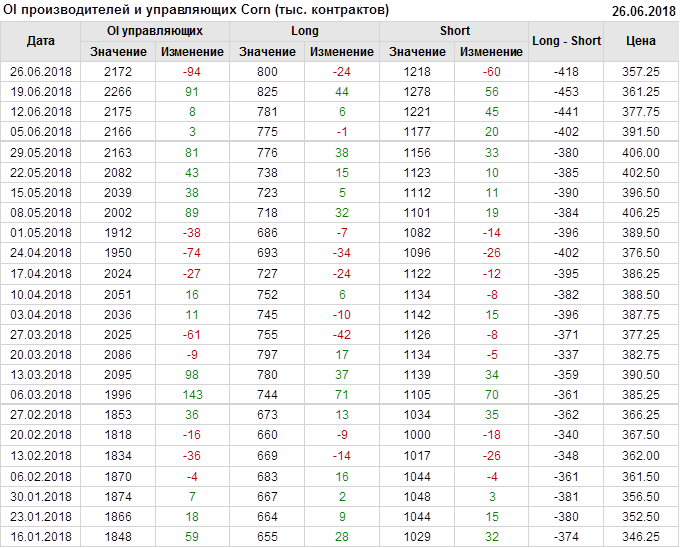
Task: Click the table title "OI производителей и управляющих Corn"
Action: pos(196,10)
